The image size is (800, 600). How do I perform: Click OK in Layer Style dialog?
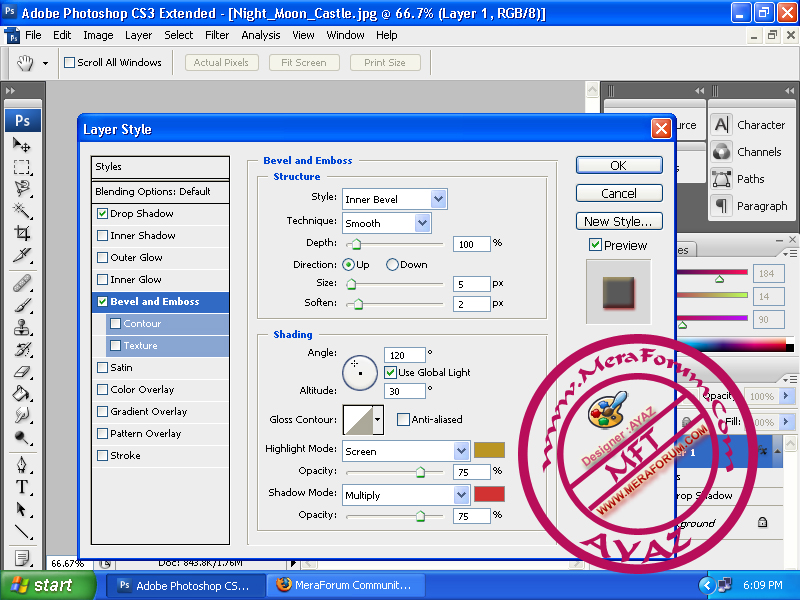(x=619, y=165)
